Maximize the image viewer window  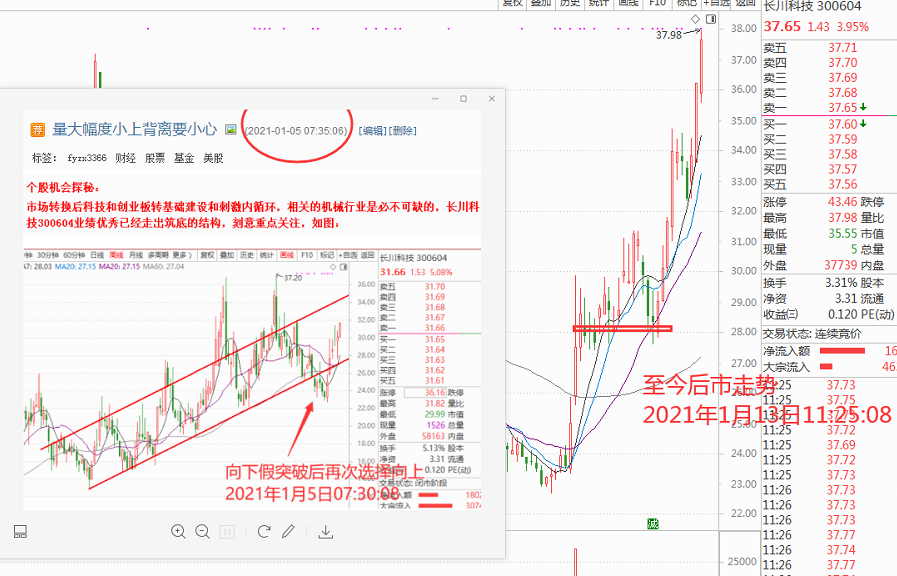point(463,98)
